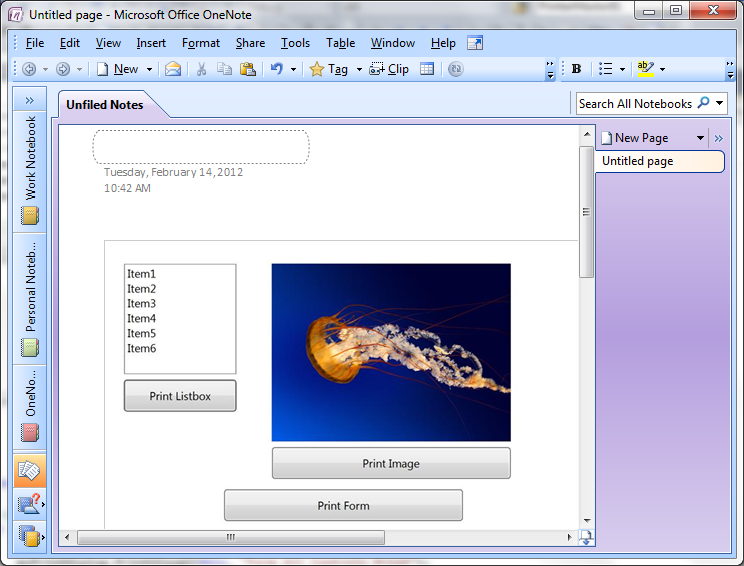Viewport: 744px width, 566px height.
Task: Open the Window menu
Action: (393, 43)
